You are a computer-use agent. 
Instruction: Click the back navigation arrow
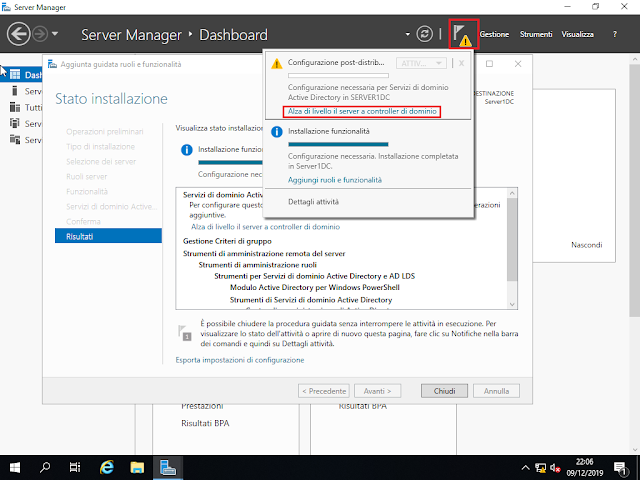tap(18, 34)
